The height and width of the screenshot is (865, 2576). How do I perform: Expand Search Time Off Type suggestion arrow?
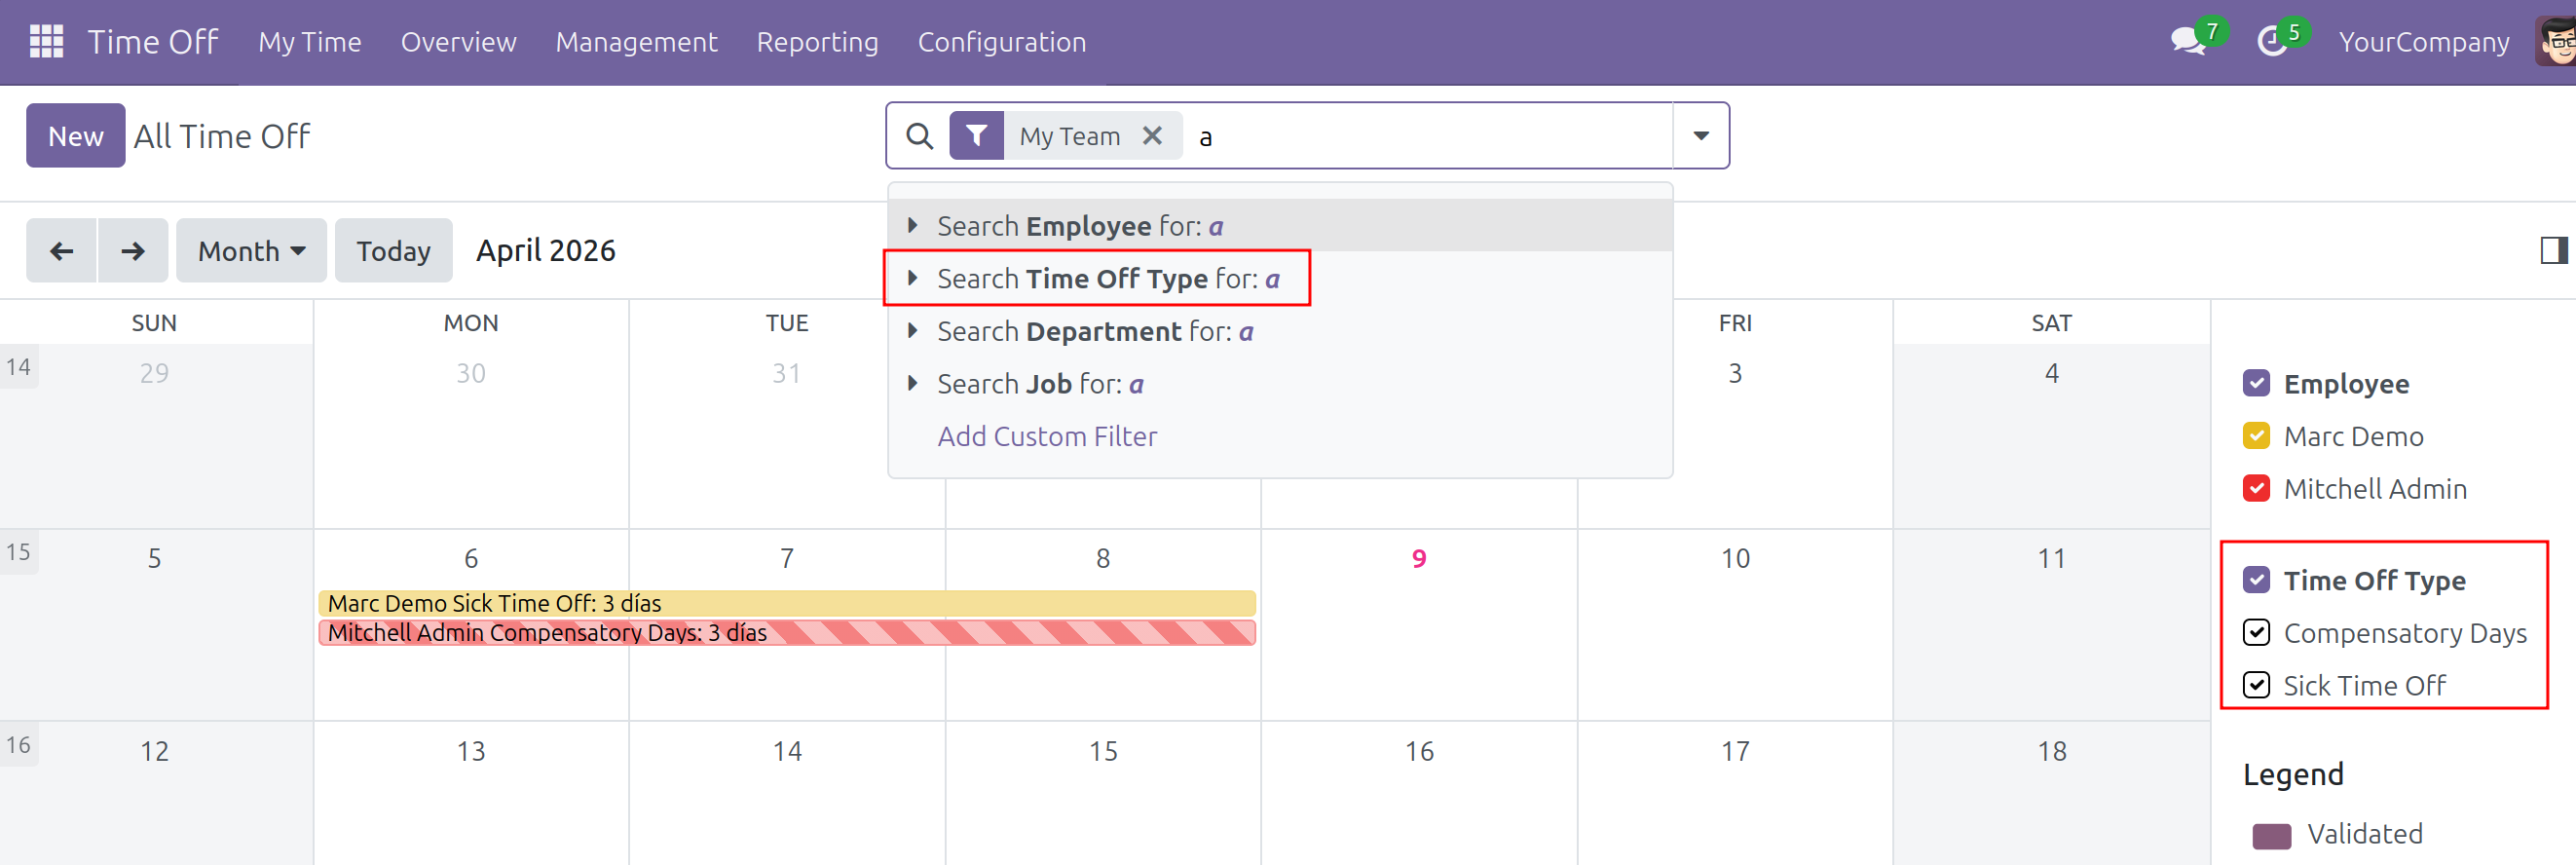912,278
